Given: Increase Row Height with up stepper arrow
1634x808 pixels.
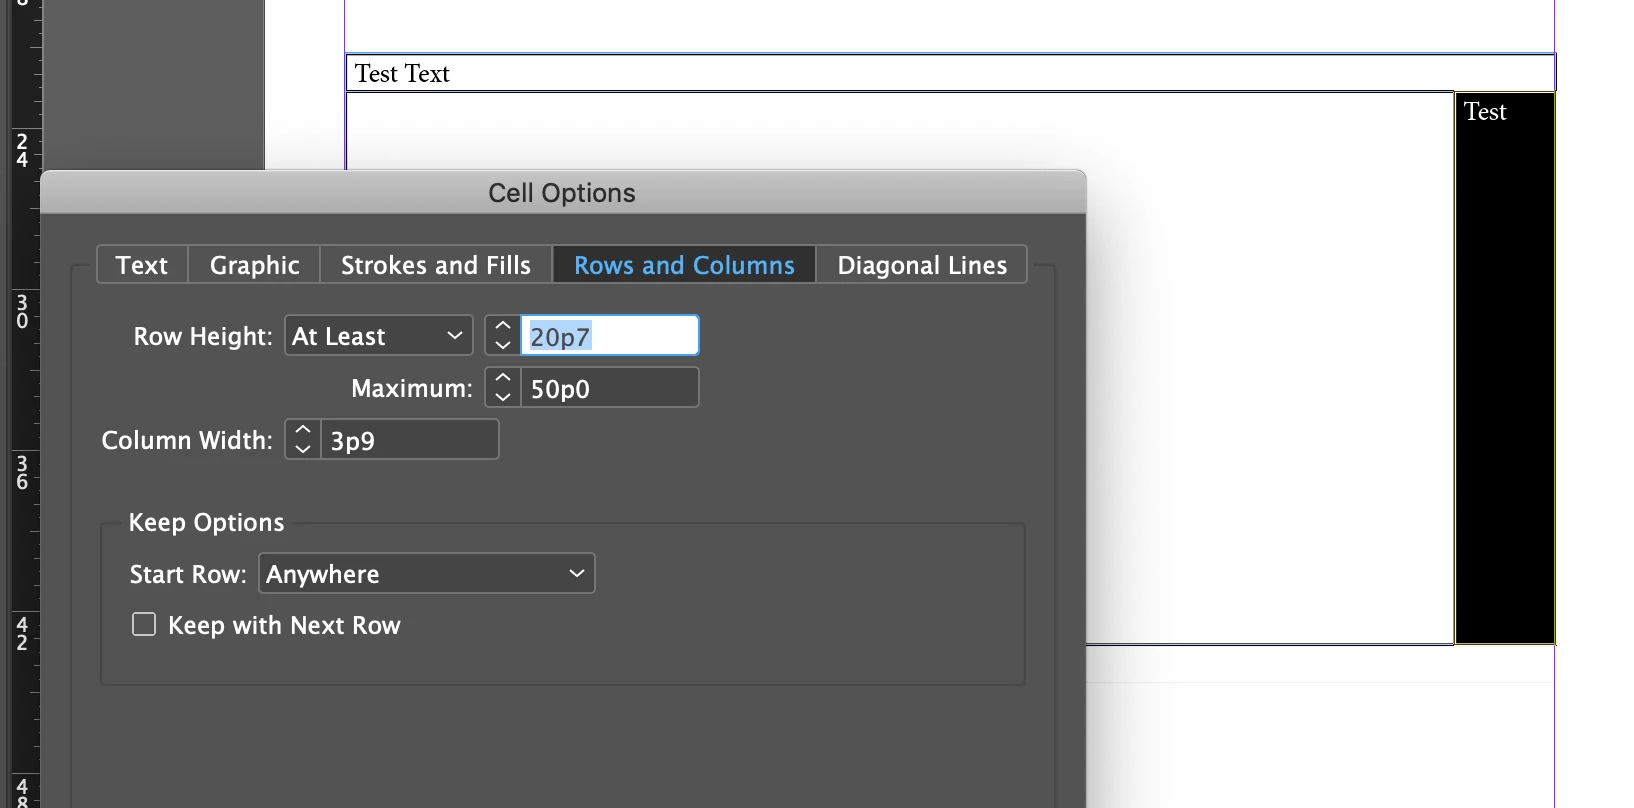Looking at the screenshot, I should click(503, 326).
